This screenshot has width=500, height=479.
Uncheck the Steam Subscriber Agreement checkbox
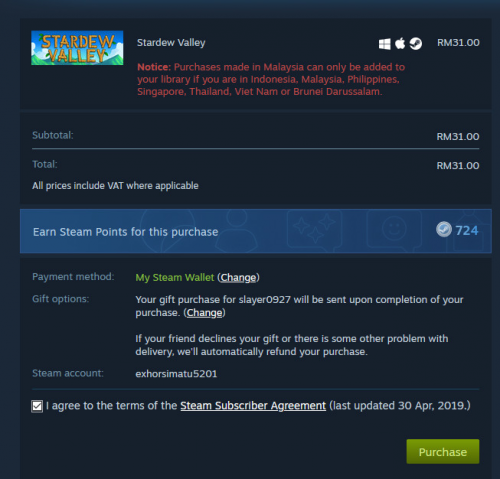point(37,406)
